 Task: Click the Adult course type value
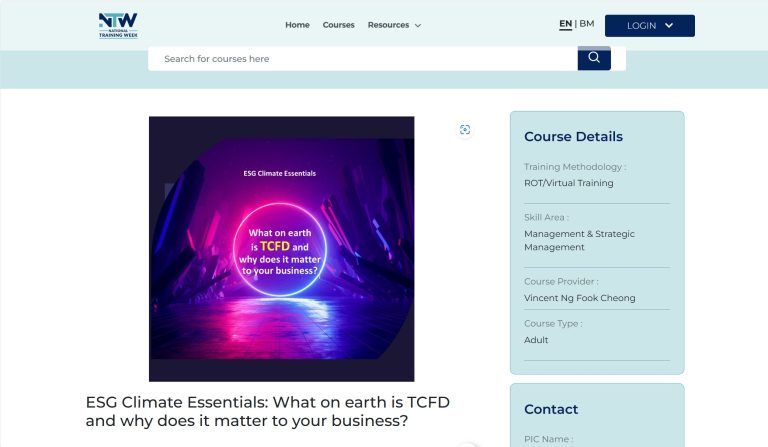click(536, 340)
